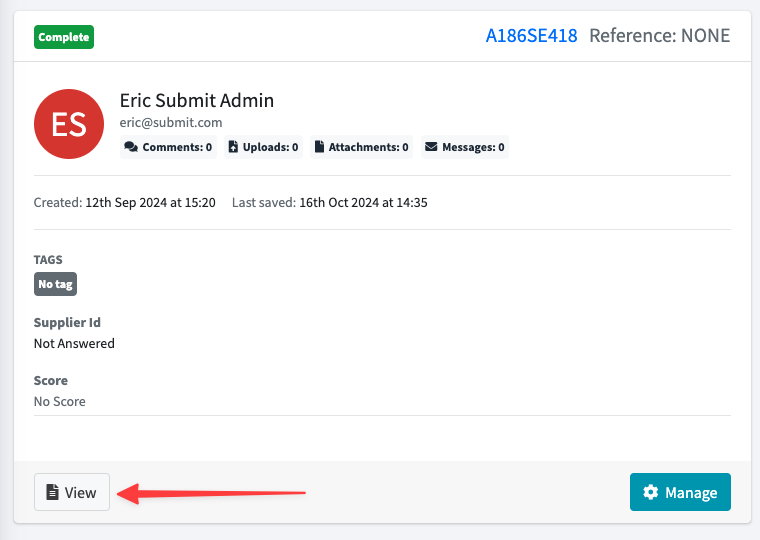Click the ES avatar circle

coord(69,124)
